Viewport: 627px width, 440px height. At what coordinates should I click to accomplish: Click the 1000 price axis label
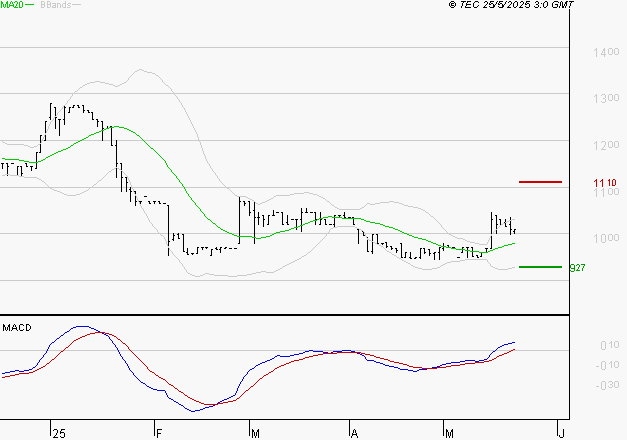pyautogui.click(x=606, y=238)
